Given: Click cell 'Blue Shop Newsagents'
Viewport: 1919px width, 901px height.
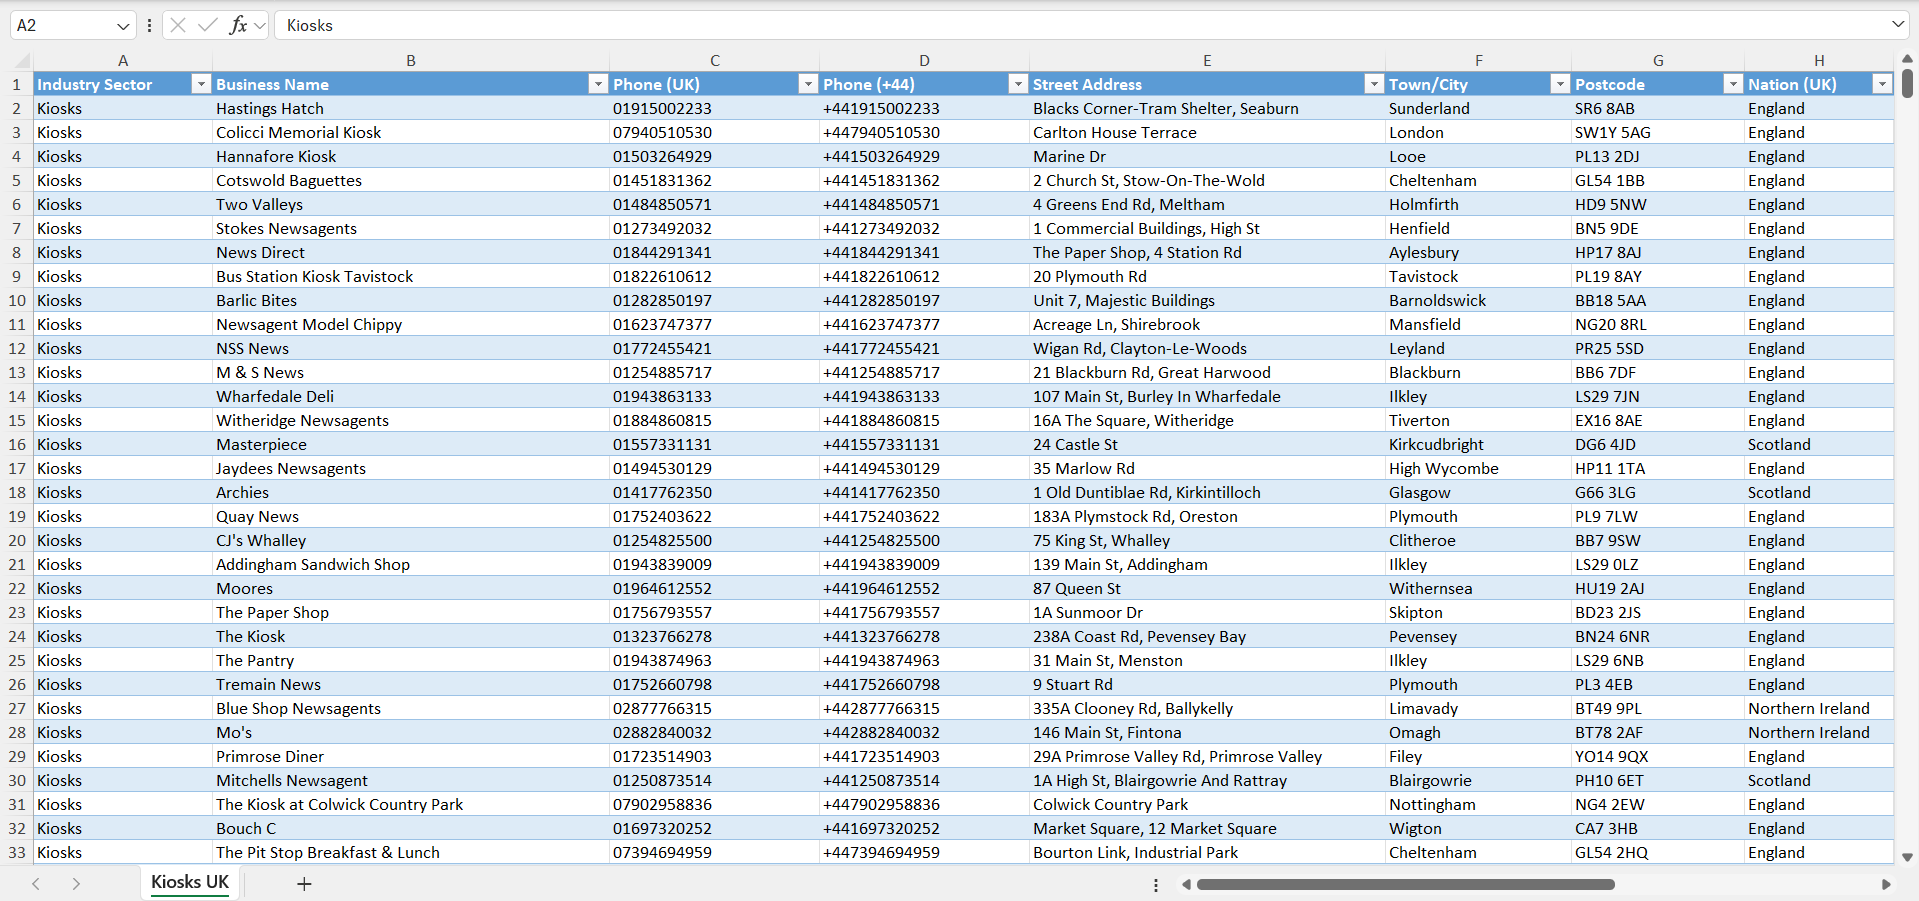Looking at the screenshot, I should click(x=411, y=708).
